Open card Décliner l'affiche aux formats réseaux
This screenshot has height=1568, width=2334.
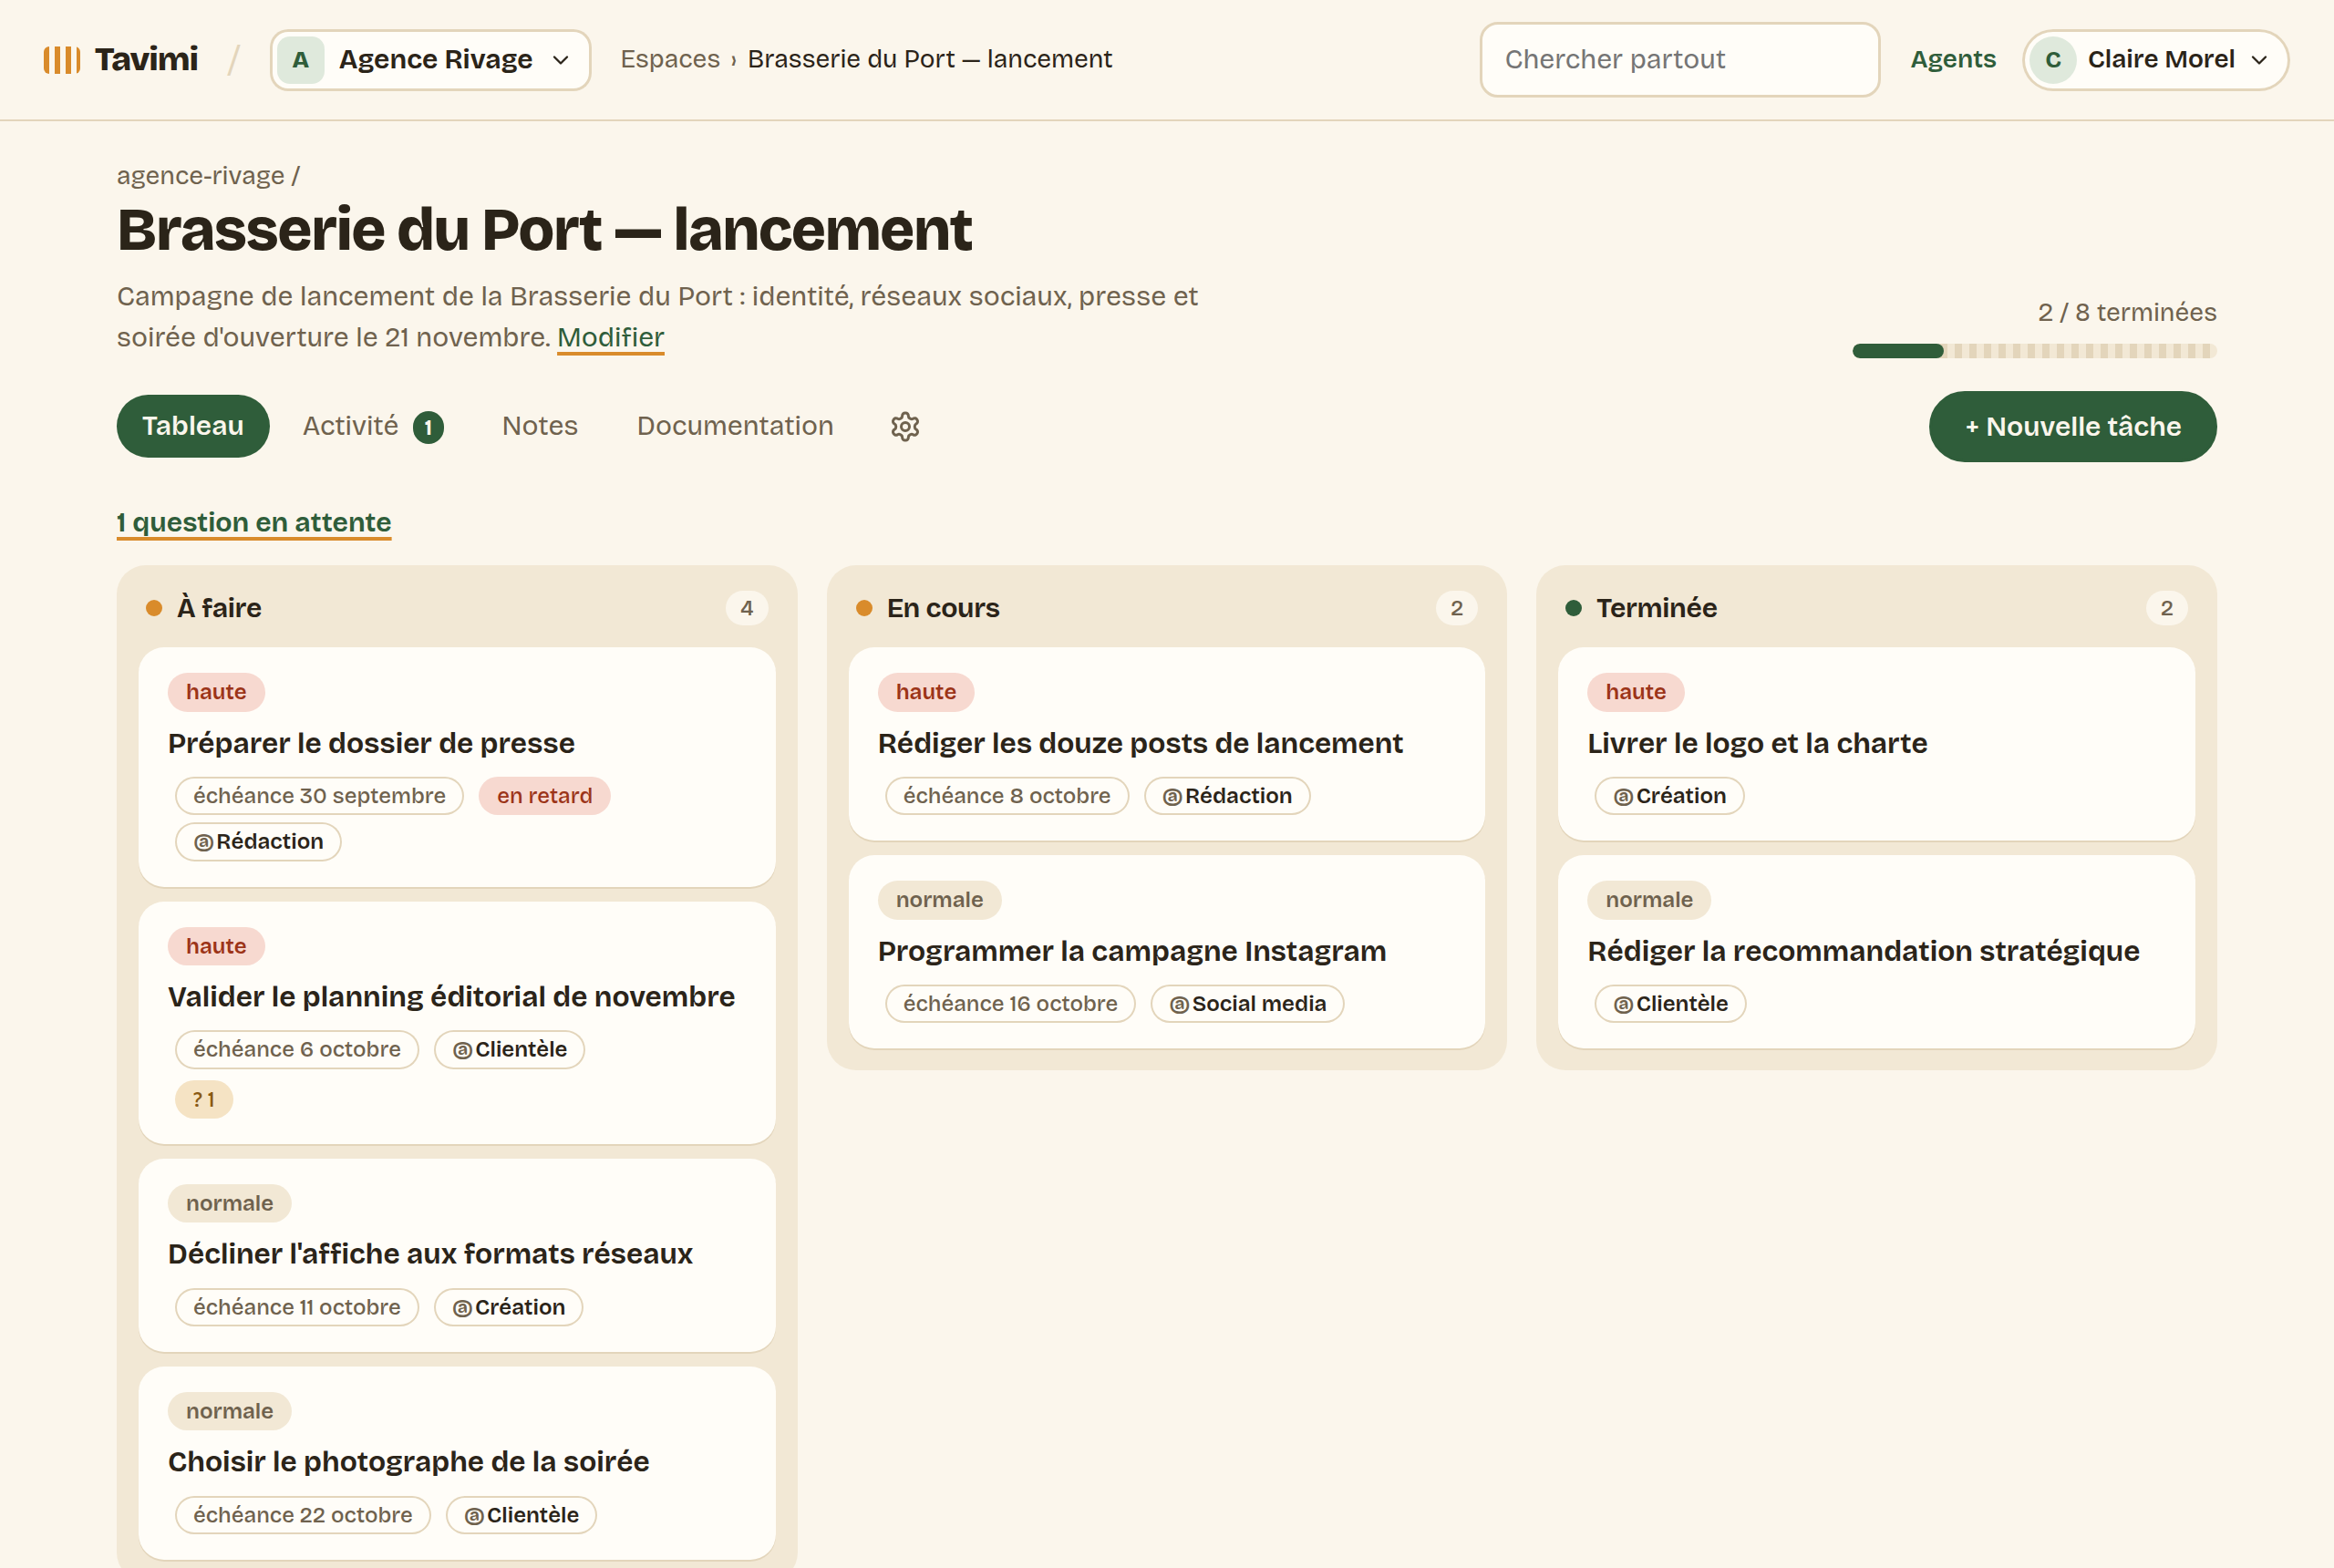click(457, 1255)
